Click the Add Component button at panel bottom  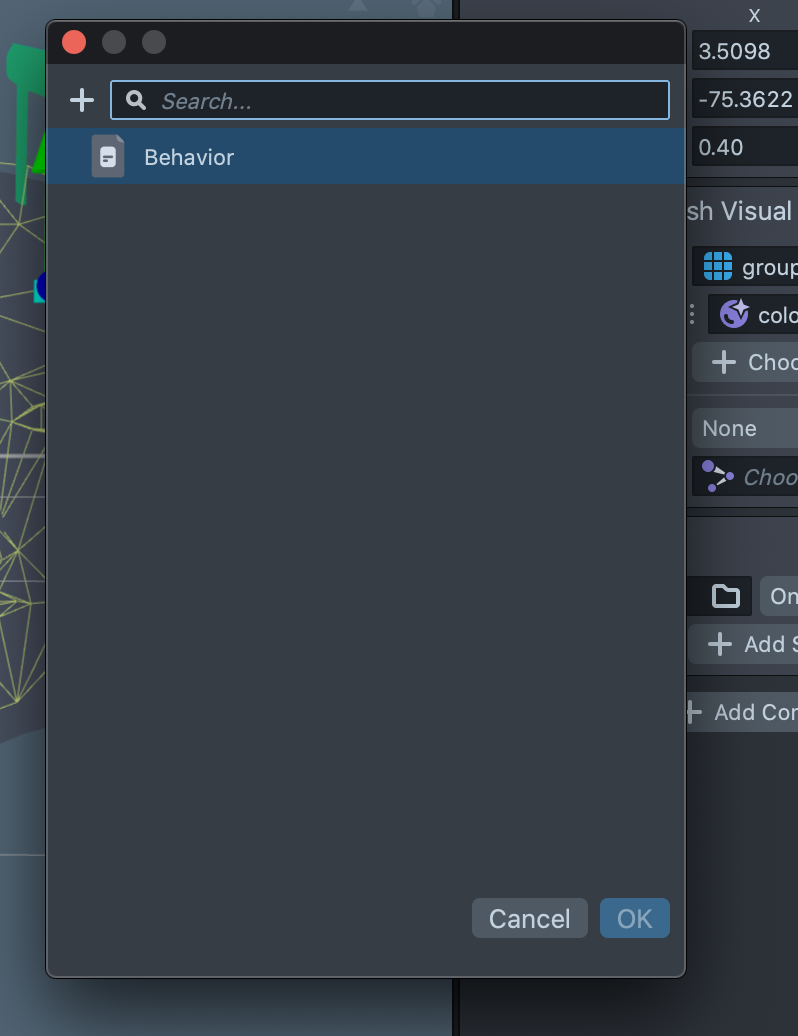743,712
